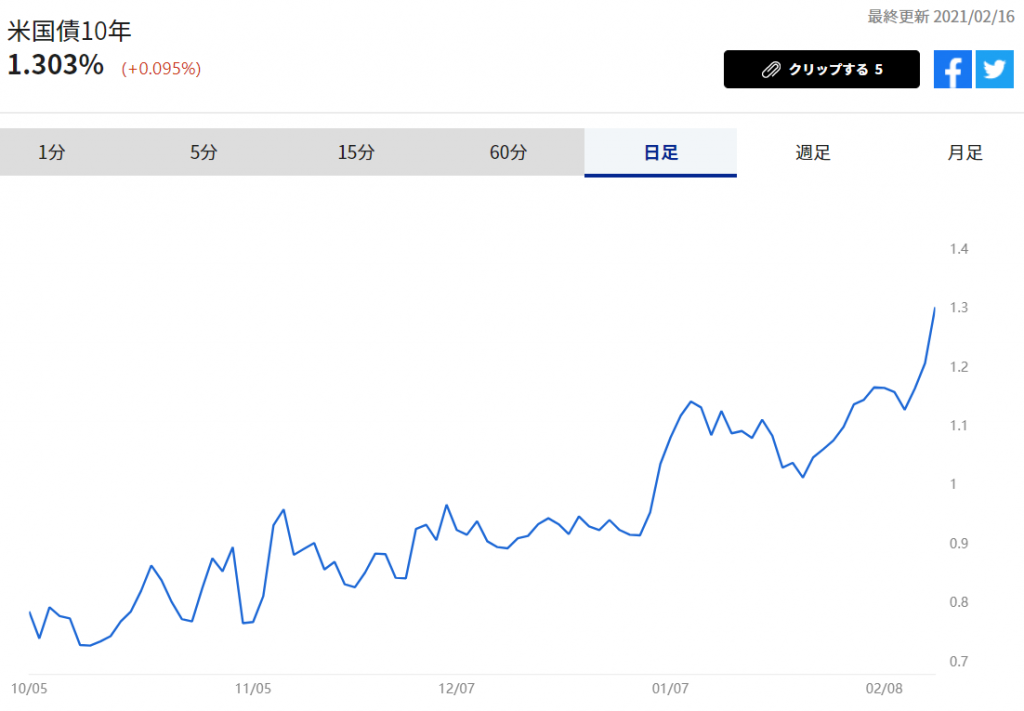Click the 01/07 date axis label

pos(669,689)
